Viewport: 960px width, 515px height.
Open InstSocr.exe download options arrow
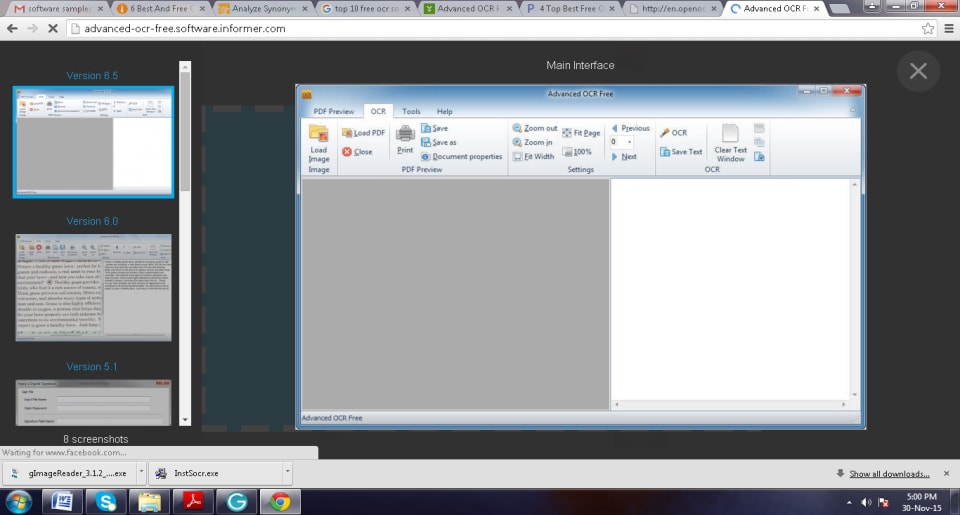(x=287, y=473)
